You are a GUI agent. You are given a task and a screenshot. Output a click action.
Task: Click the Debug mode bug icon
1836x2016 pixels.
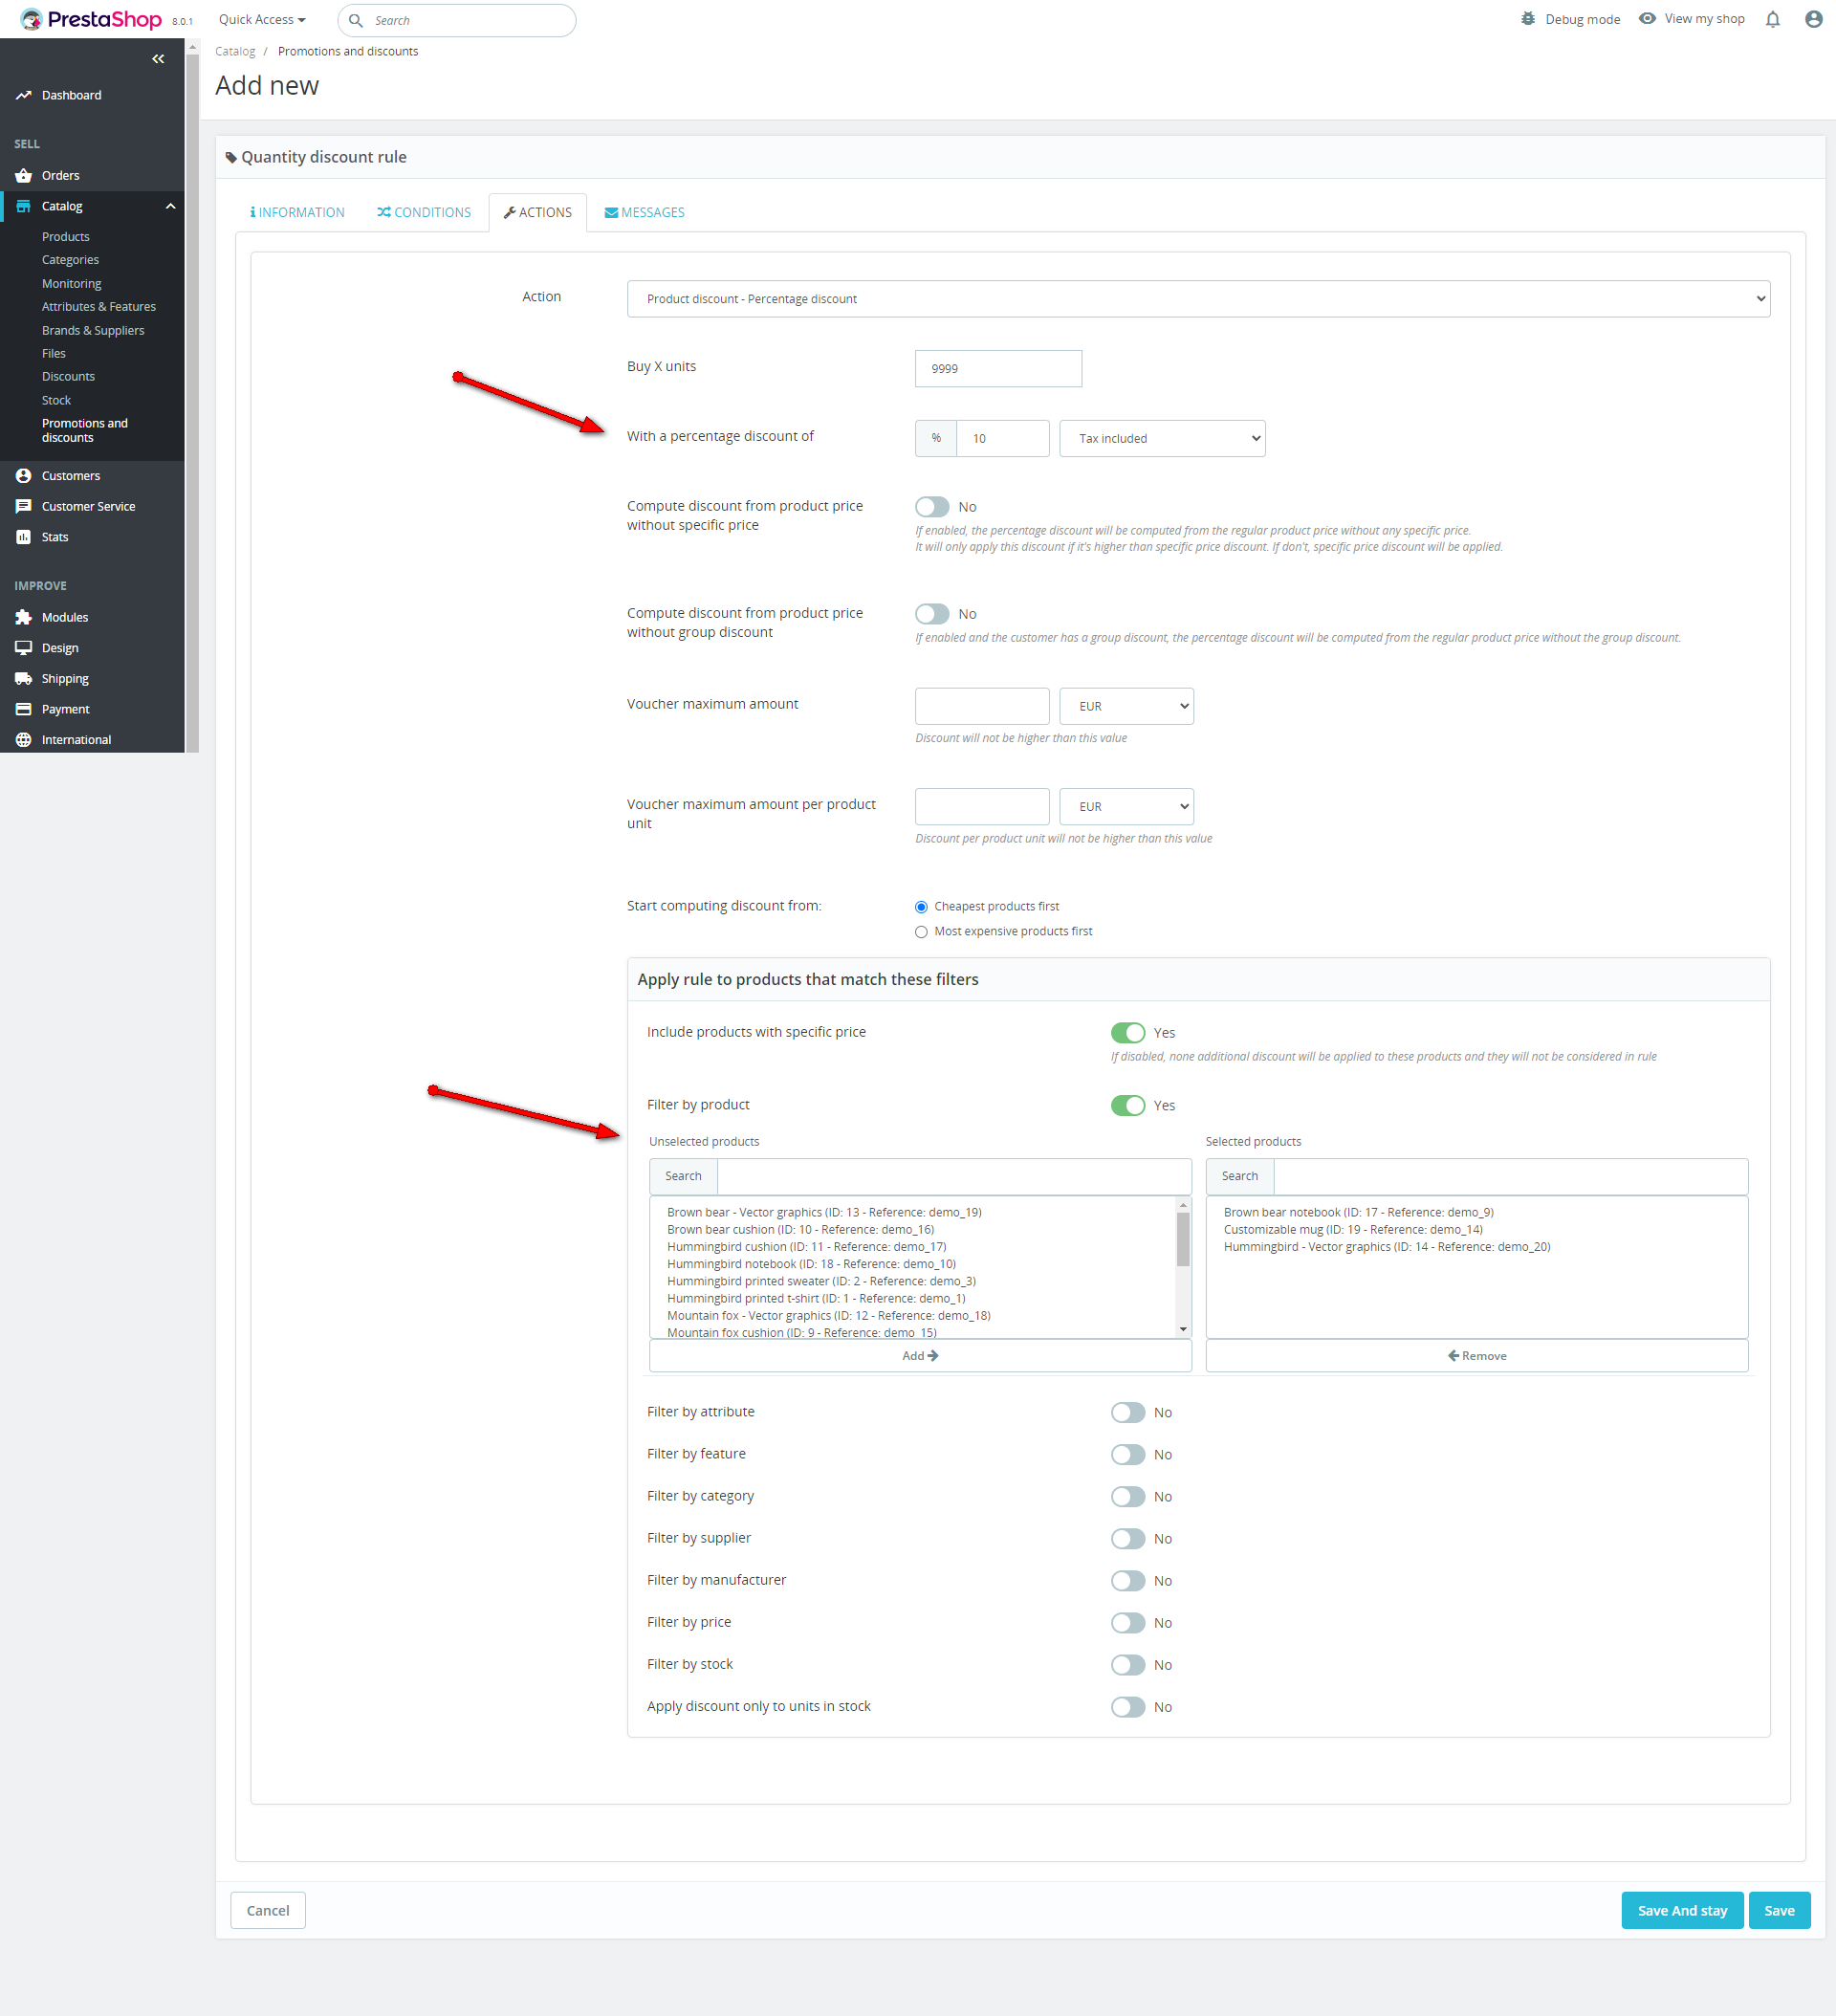[x=1527, y=19]
